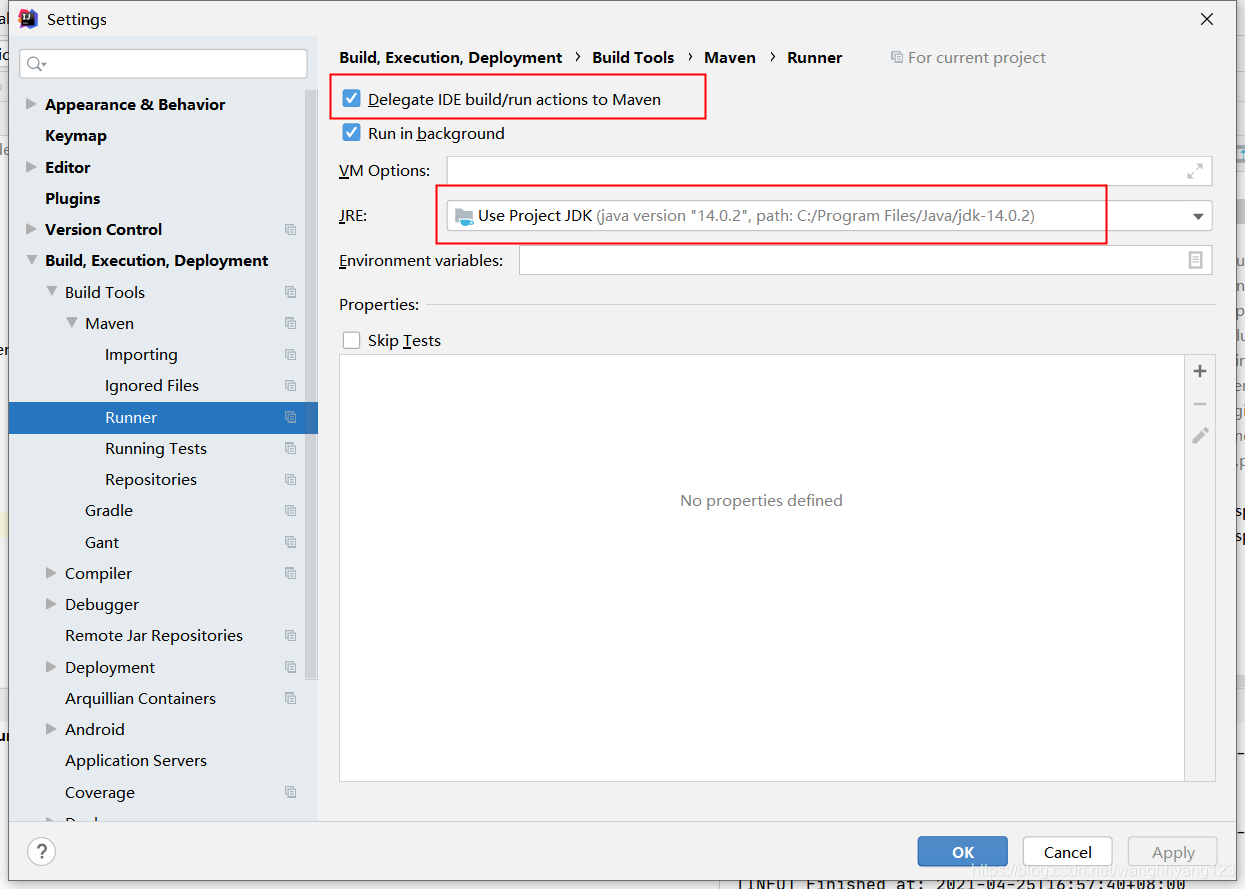This screenshot has width=1245, height=889.
Task: Click the Cancel button
Action: click(1068, 852)
